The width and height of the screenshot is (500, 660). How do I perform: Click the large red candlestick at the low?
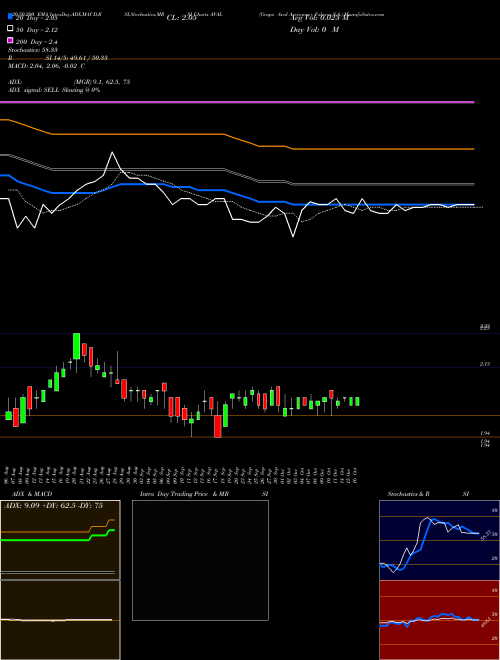coord(218,426)
